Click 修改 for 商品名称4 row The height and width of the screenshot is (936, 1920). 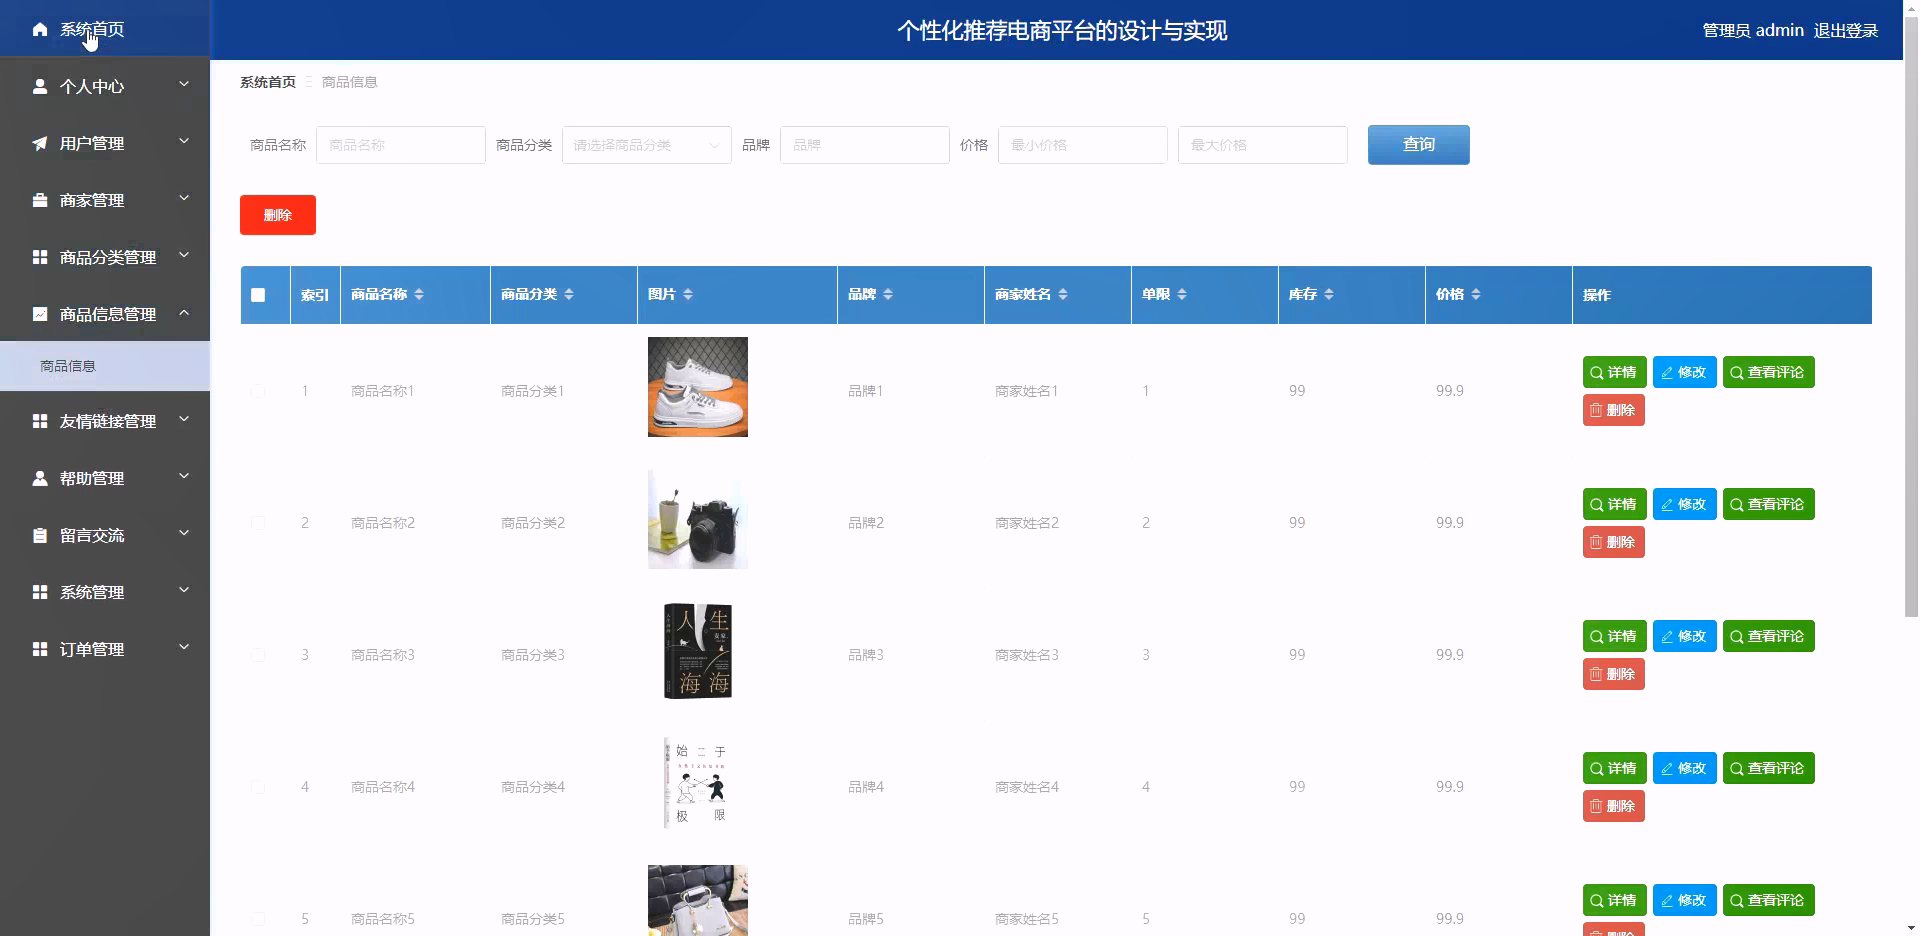point(1684,768)
